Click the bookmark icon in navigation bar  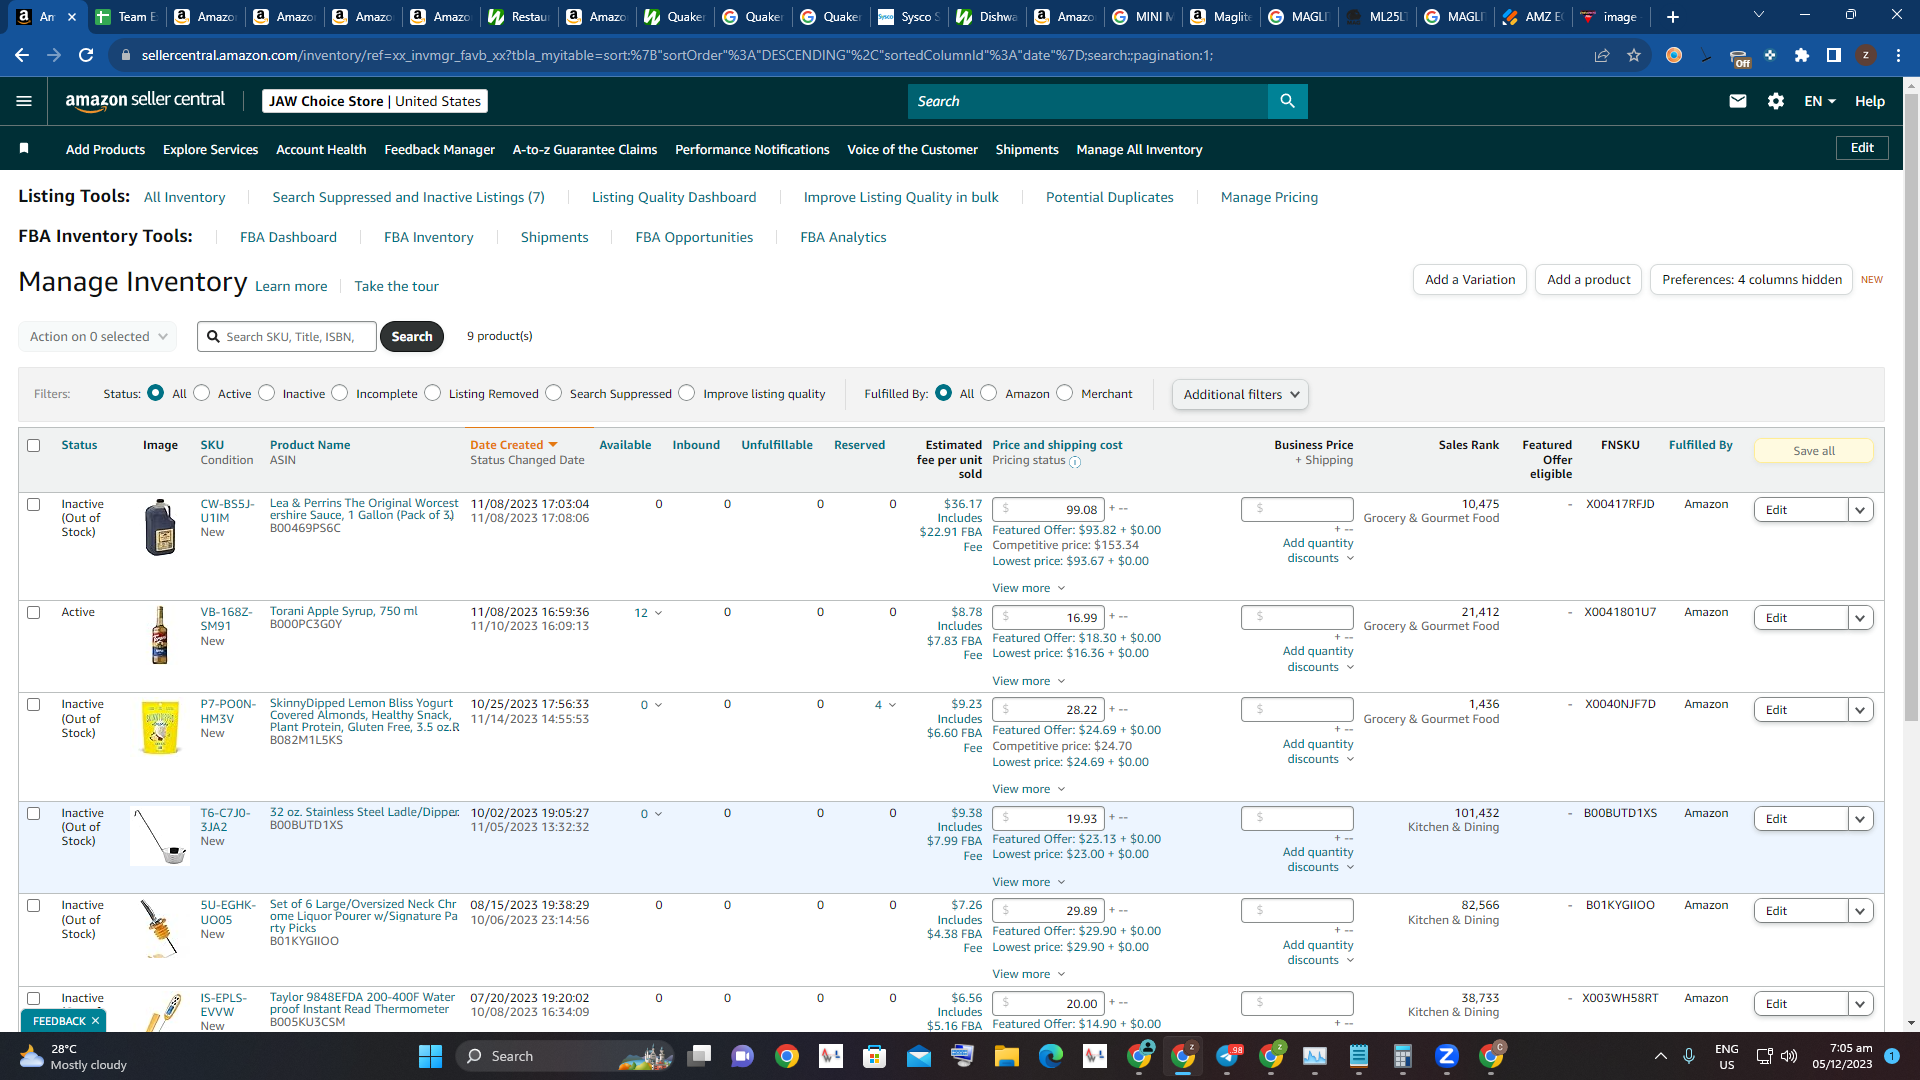(24, 149)
